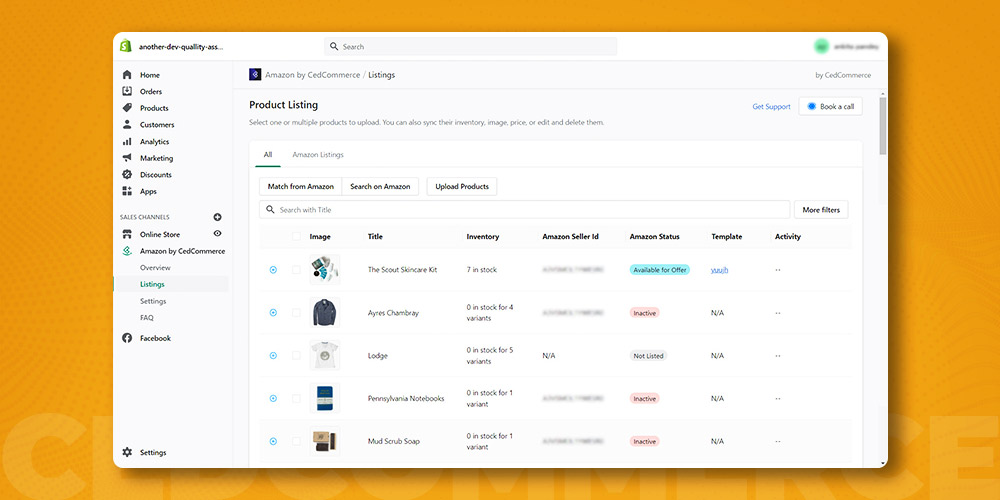View online store with eye icon
Image resolution: width=1000 pixels, height=500 pixels.
click(x=217, y=233)
